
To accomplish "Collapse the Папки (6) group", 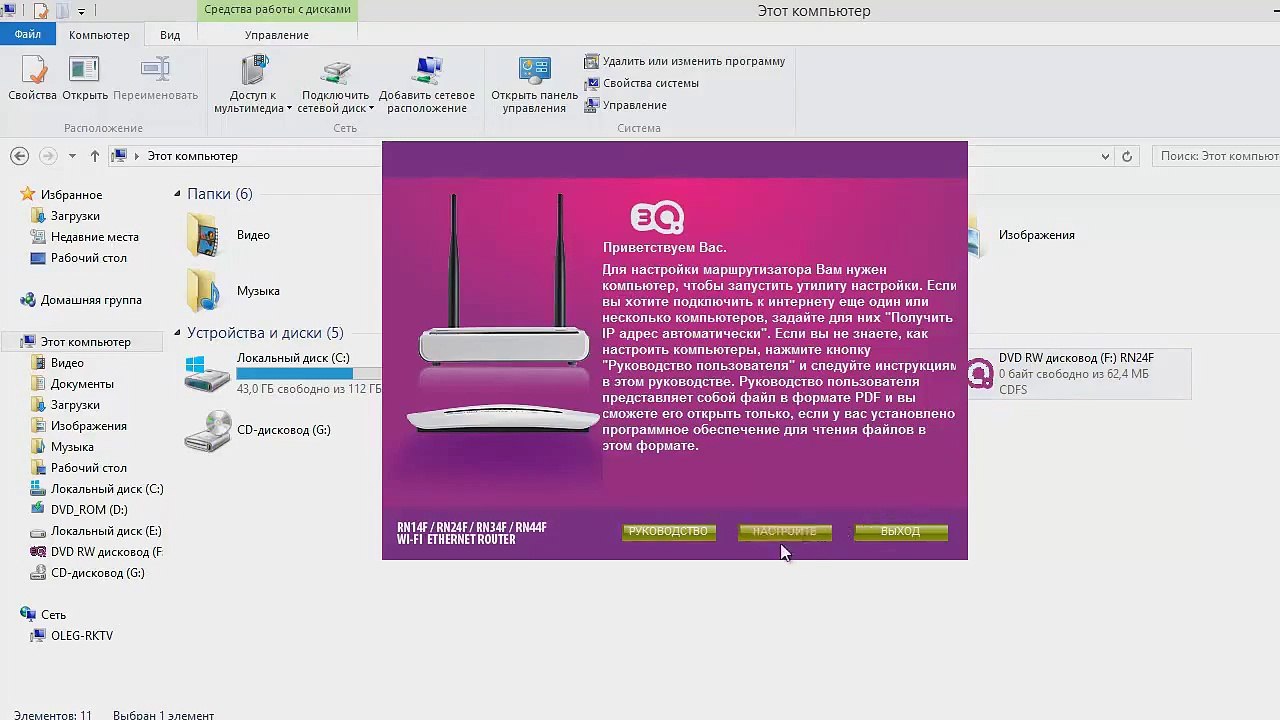I will tap(177, 194).
